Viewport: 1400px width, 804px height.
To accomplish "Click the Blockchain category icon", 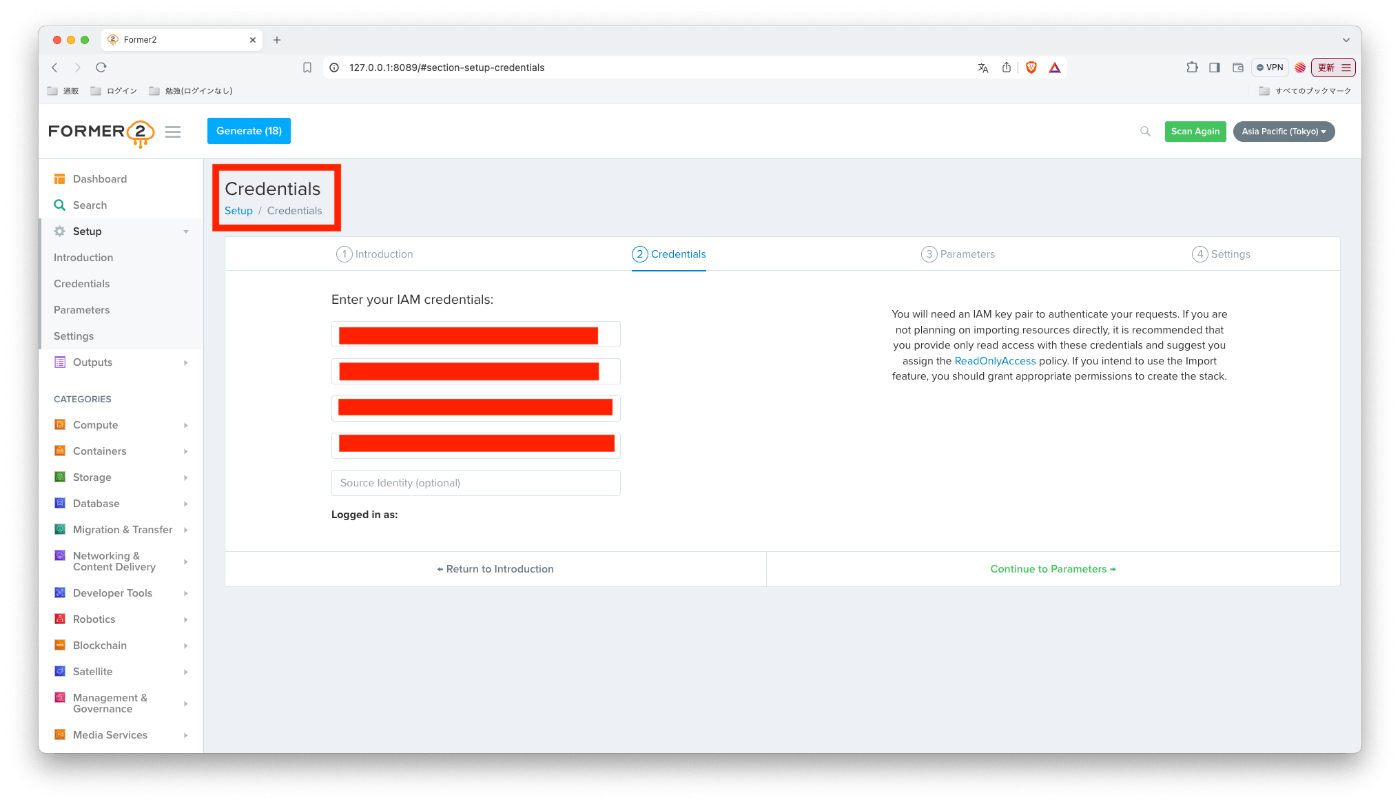I will pyautogui.click(x=60, y=645).
